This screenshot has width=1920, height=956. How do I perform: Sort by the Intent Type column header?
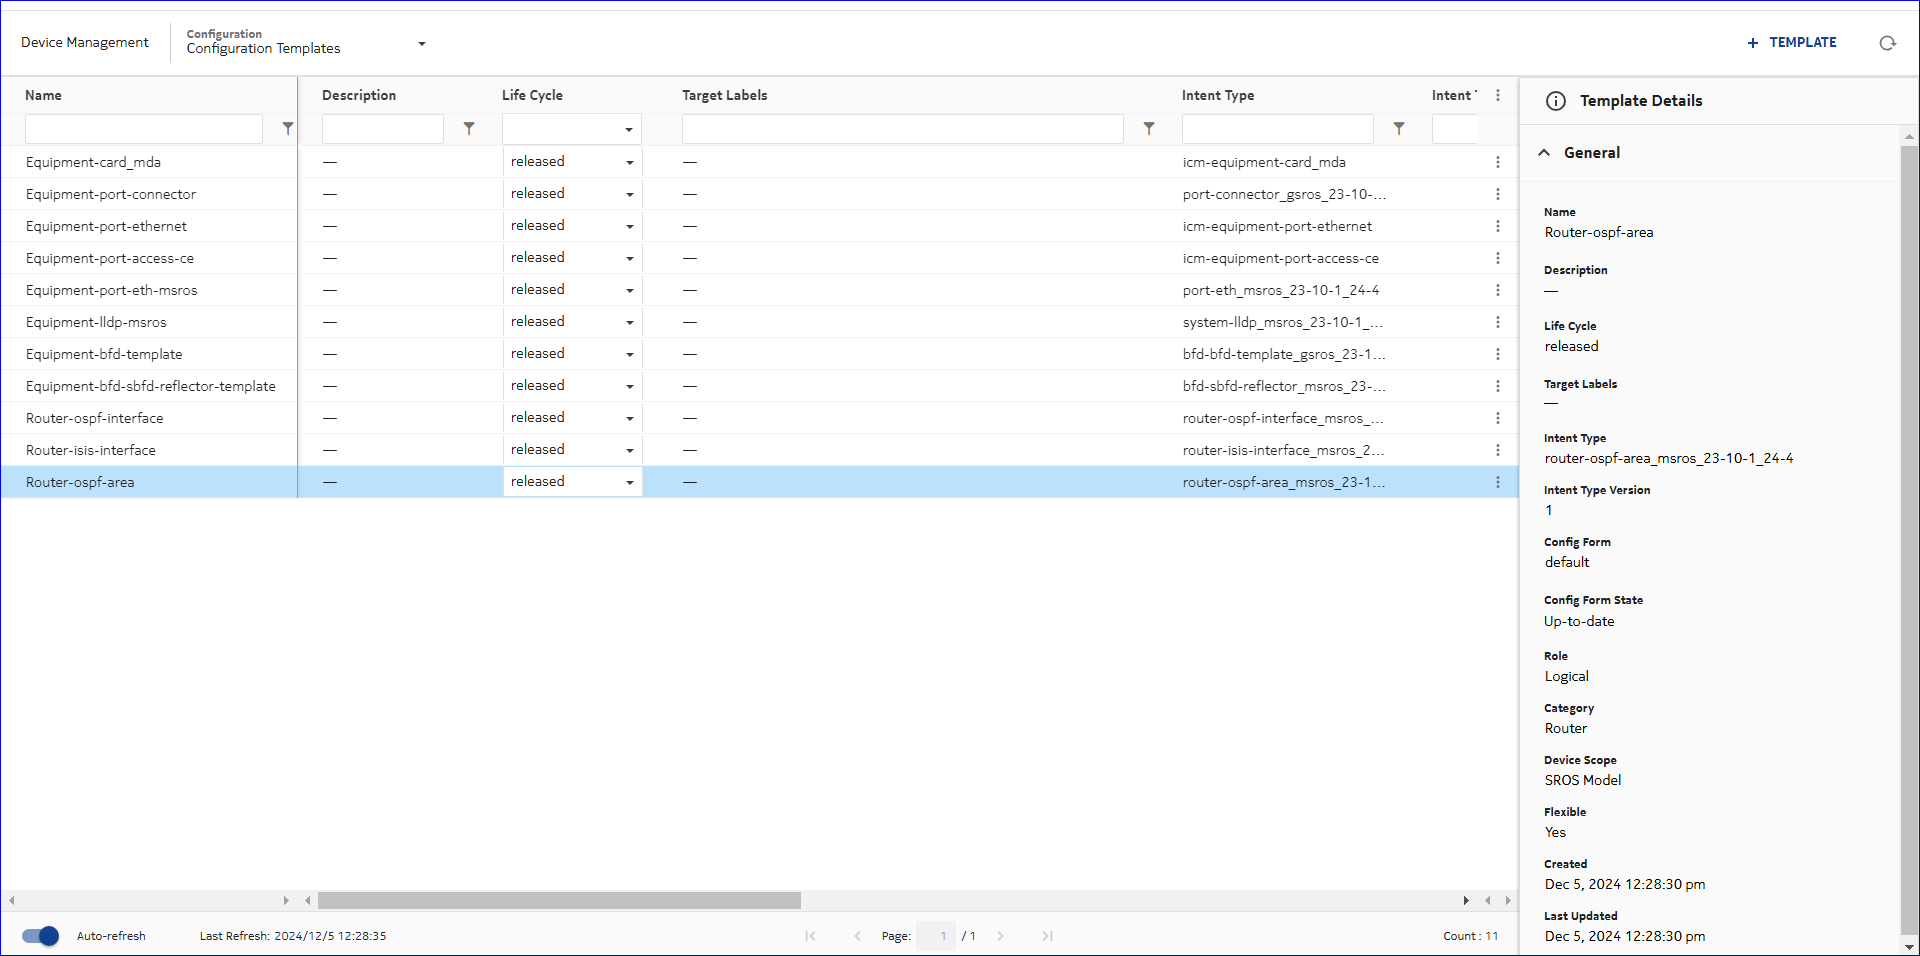1217,96
